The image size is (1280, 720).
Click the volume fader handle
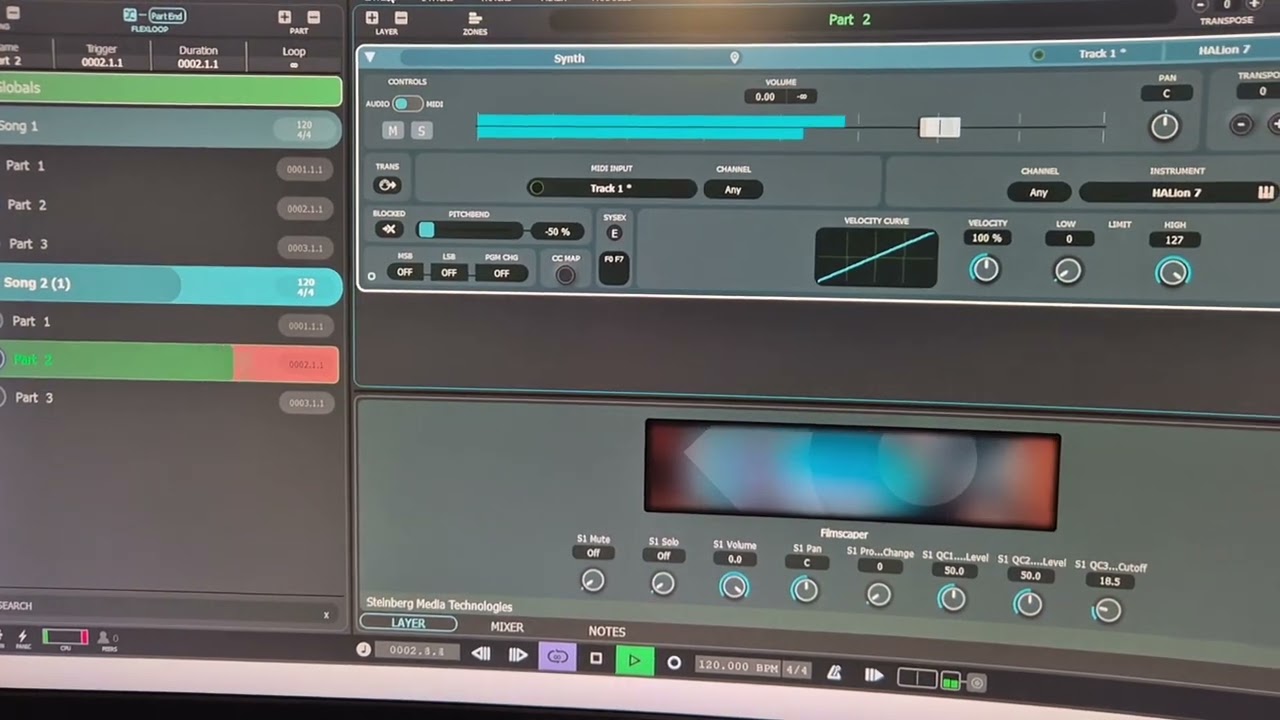tap(940, 126)
